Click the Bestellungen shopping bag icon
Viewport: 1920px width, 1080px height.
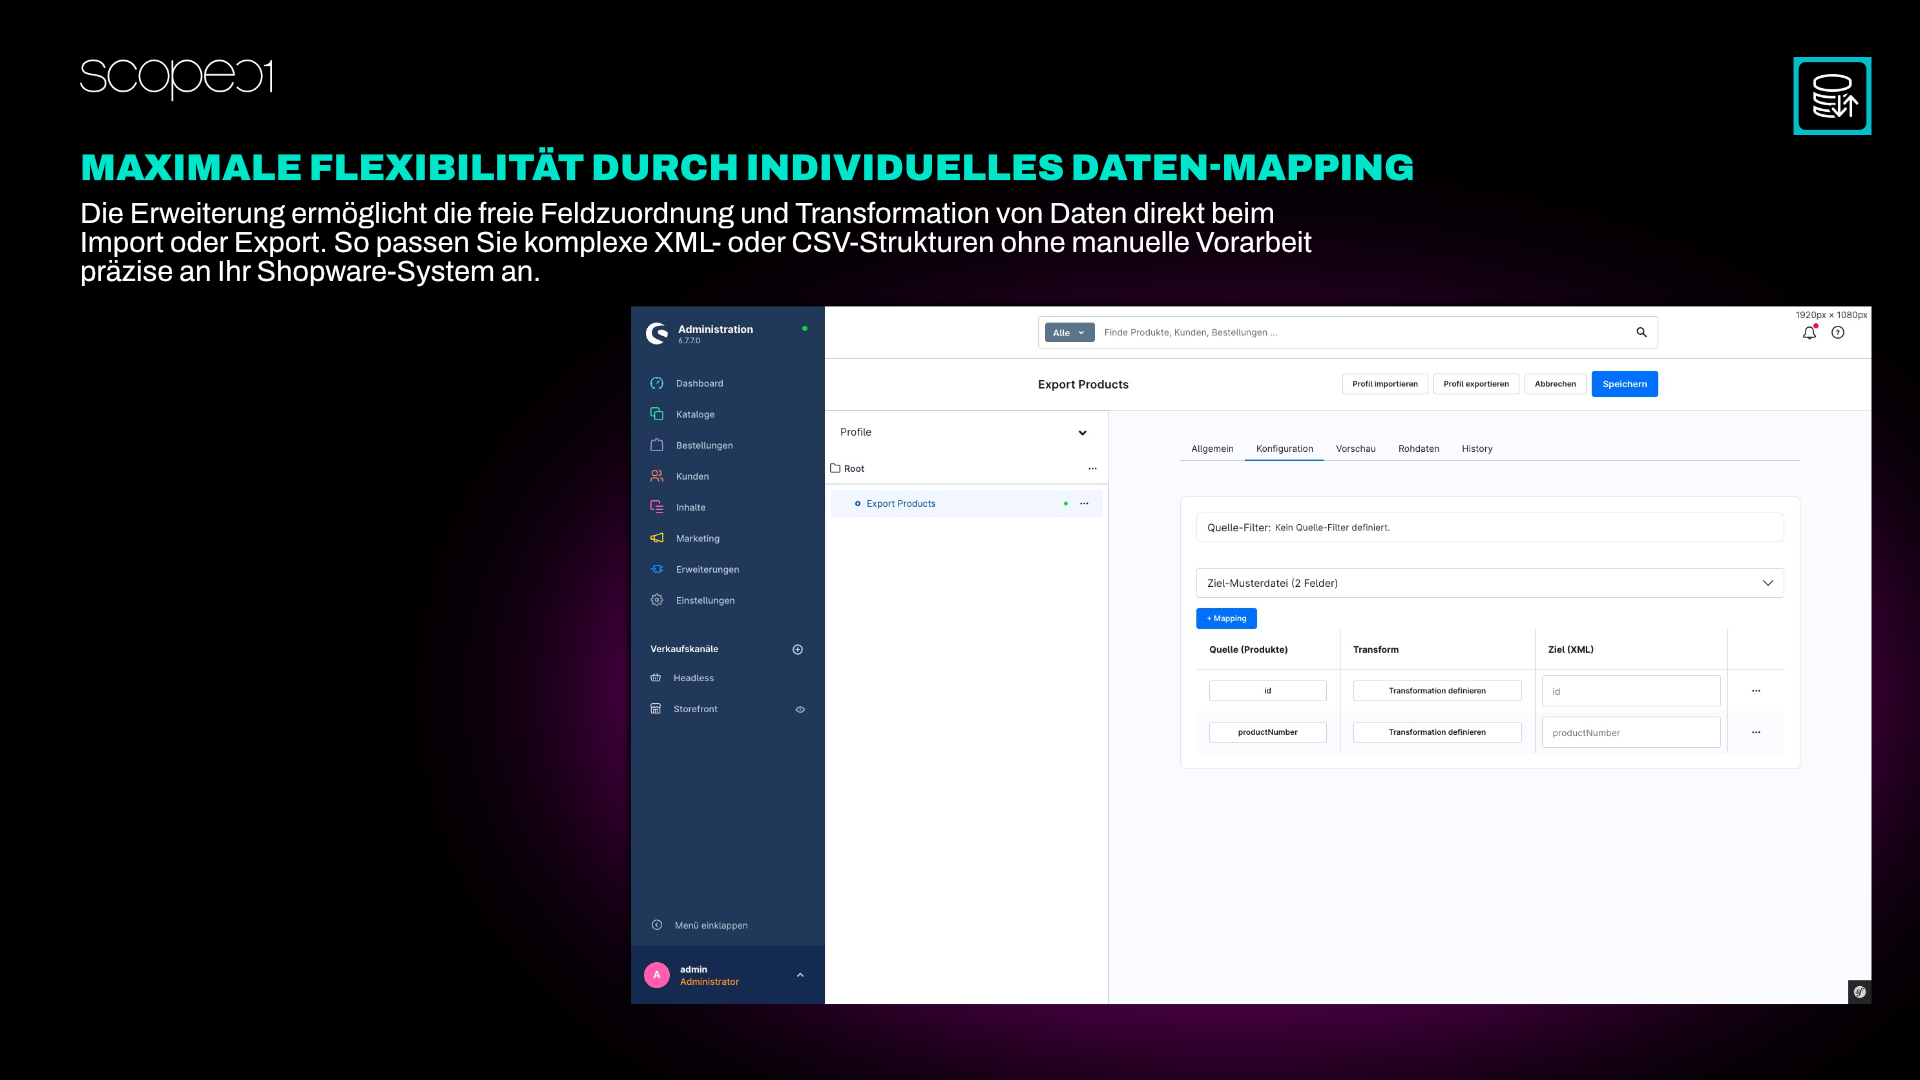pos(657,445)
